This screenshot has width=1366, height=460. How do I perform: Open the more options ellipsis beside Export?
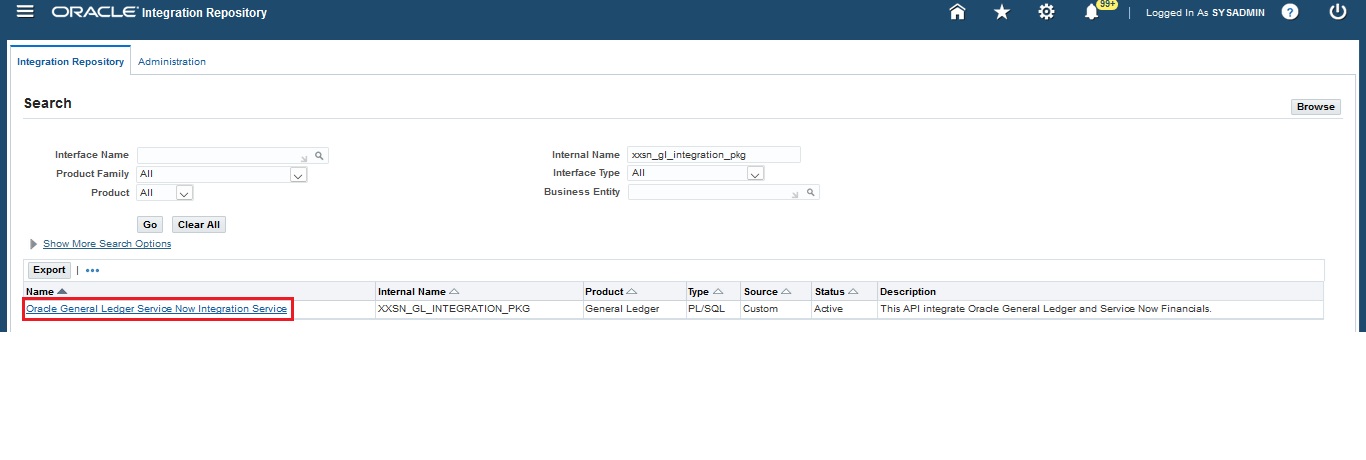[x=92, y=270]
